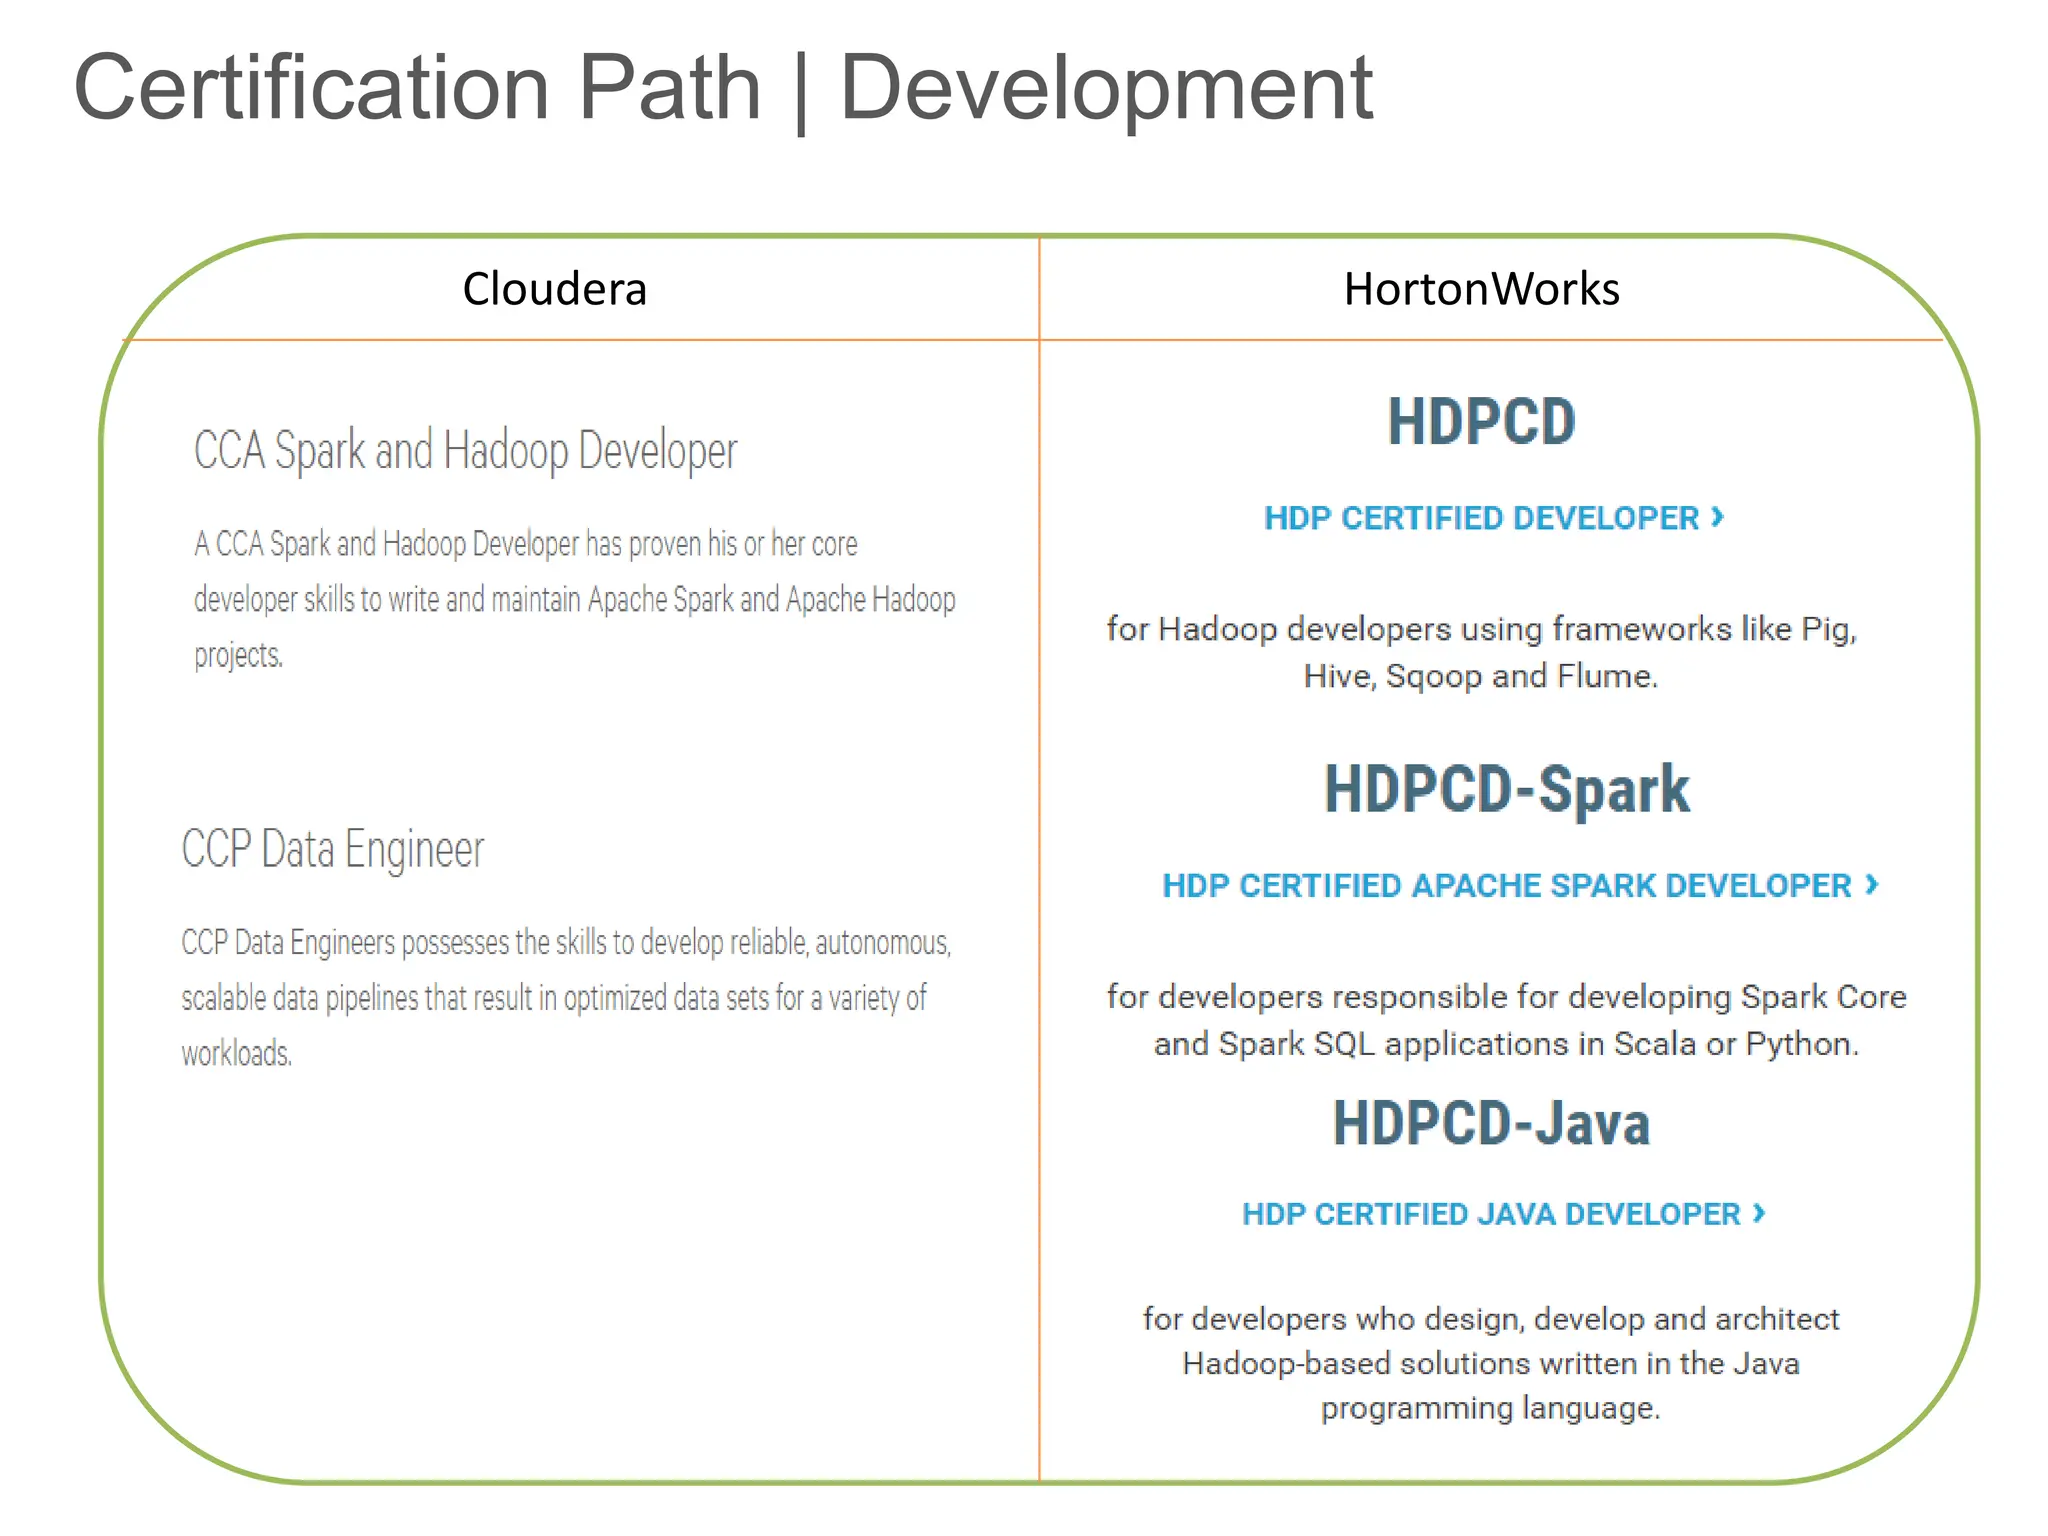2048x1536 pixels.
Task: Select the HDPCD heading
Action: tap(1481, 421)
